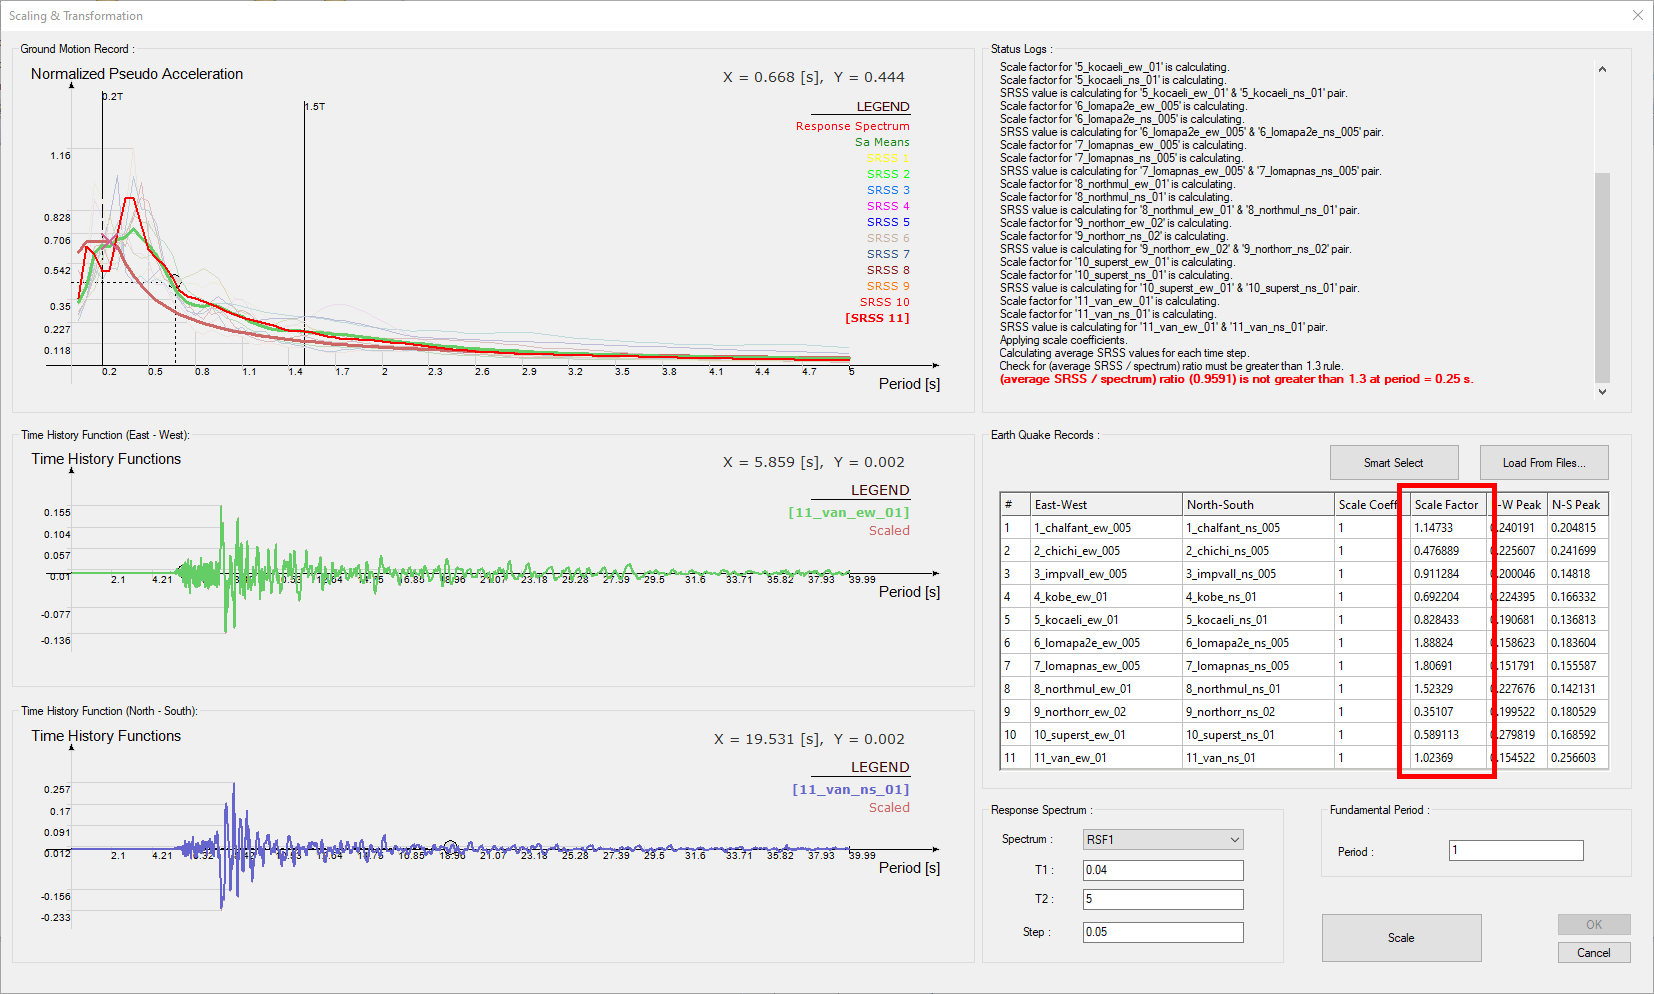Image resolution: width=1654 pixels, height=994 pixels.
Task: Click the large Scale button
Action: click(x=1401, y=938)
